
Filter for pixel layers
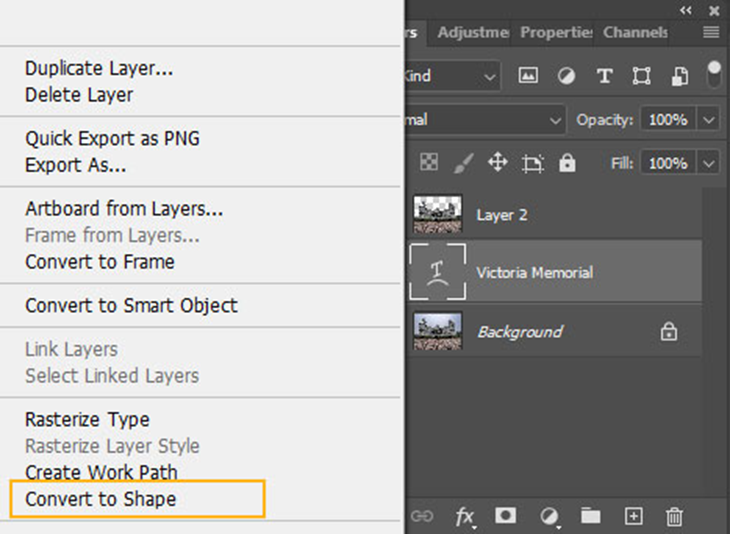pos(528,76)
